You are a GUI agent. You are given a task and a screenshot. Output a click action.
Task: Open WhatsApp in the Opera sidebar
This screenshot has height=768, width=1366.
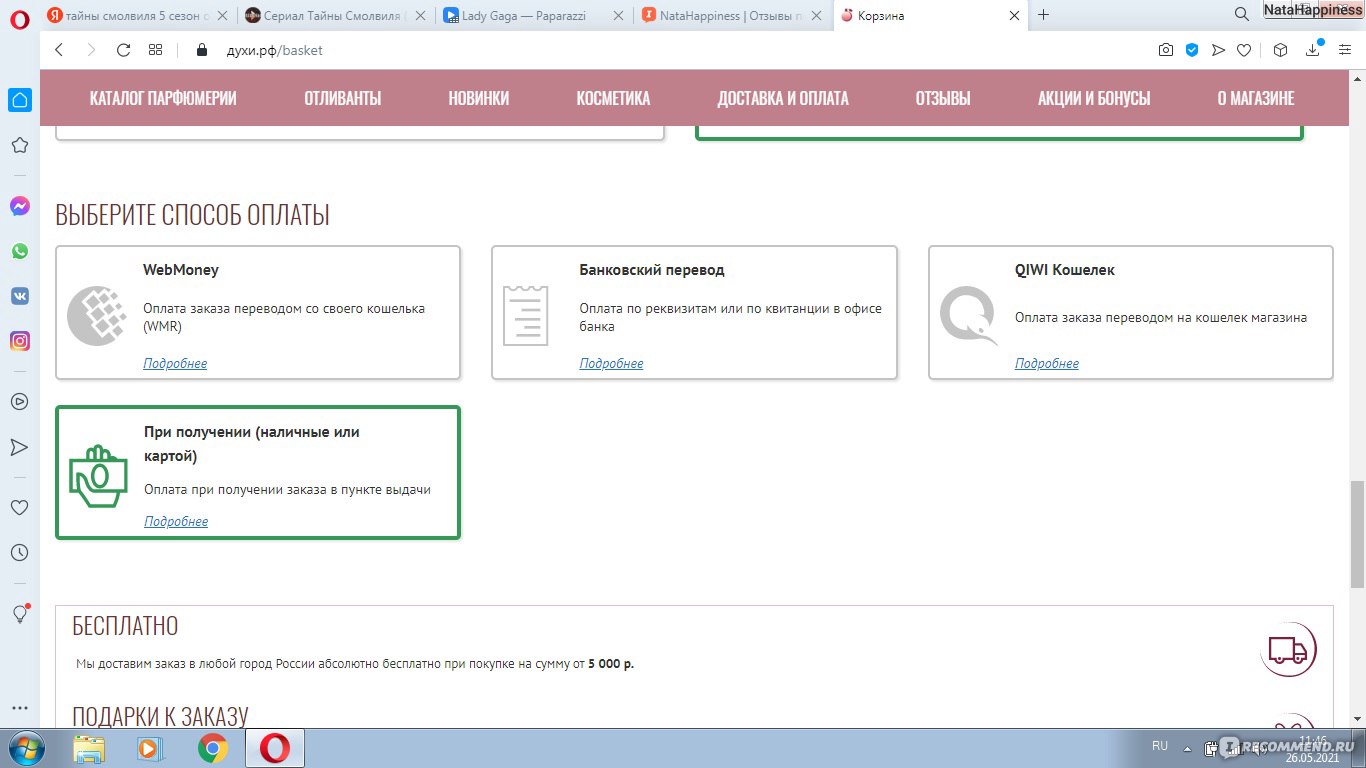(x=20, y=251)
